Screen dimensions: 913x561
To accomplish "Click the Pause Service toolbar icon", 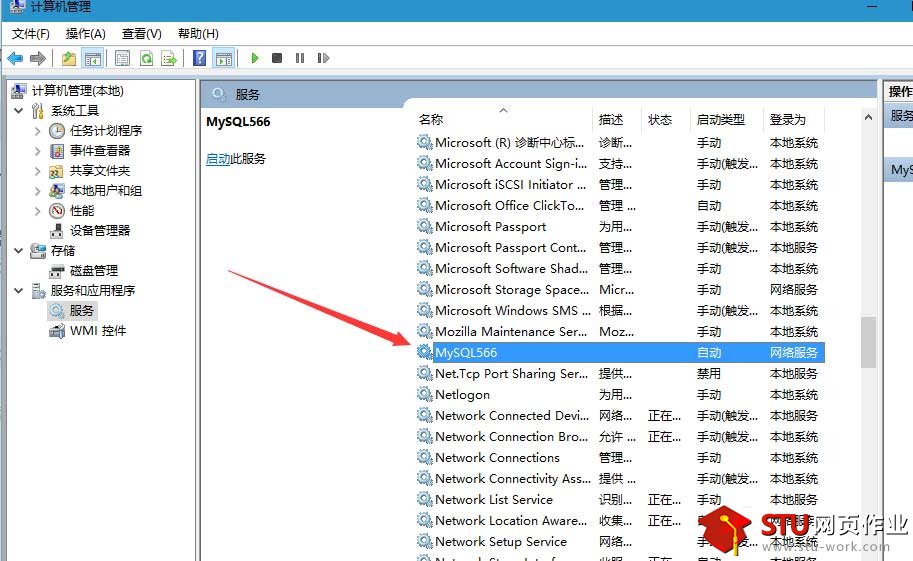I will point(300,58).
